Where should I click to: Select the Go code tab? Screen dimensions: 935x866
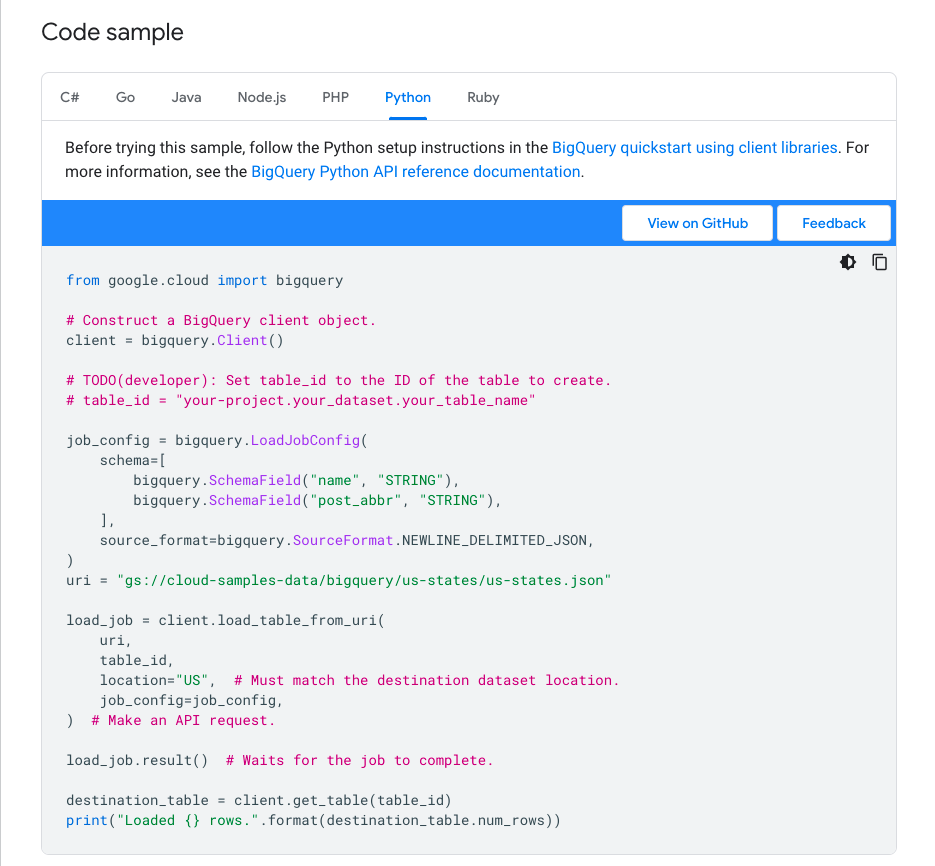125,97
